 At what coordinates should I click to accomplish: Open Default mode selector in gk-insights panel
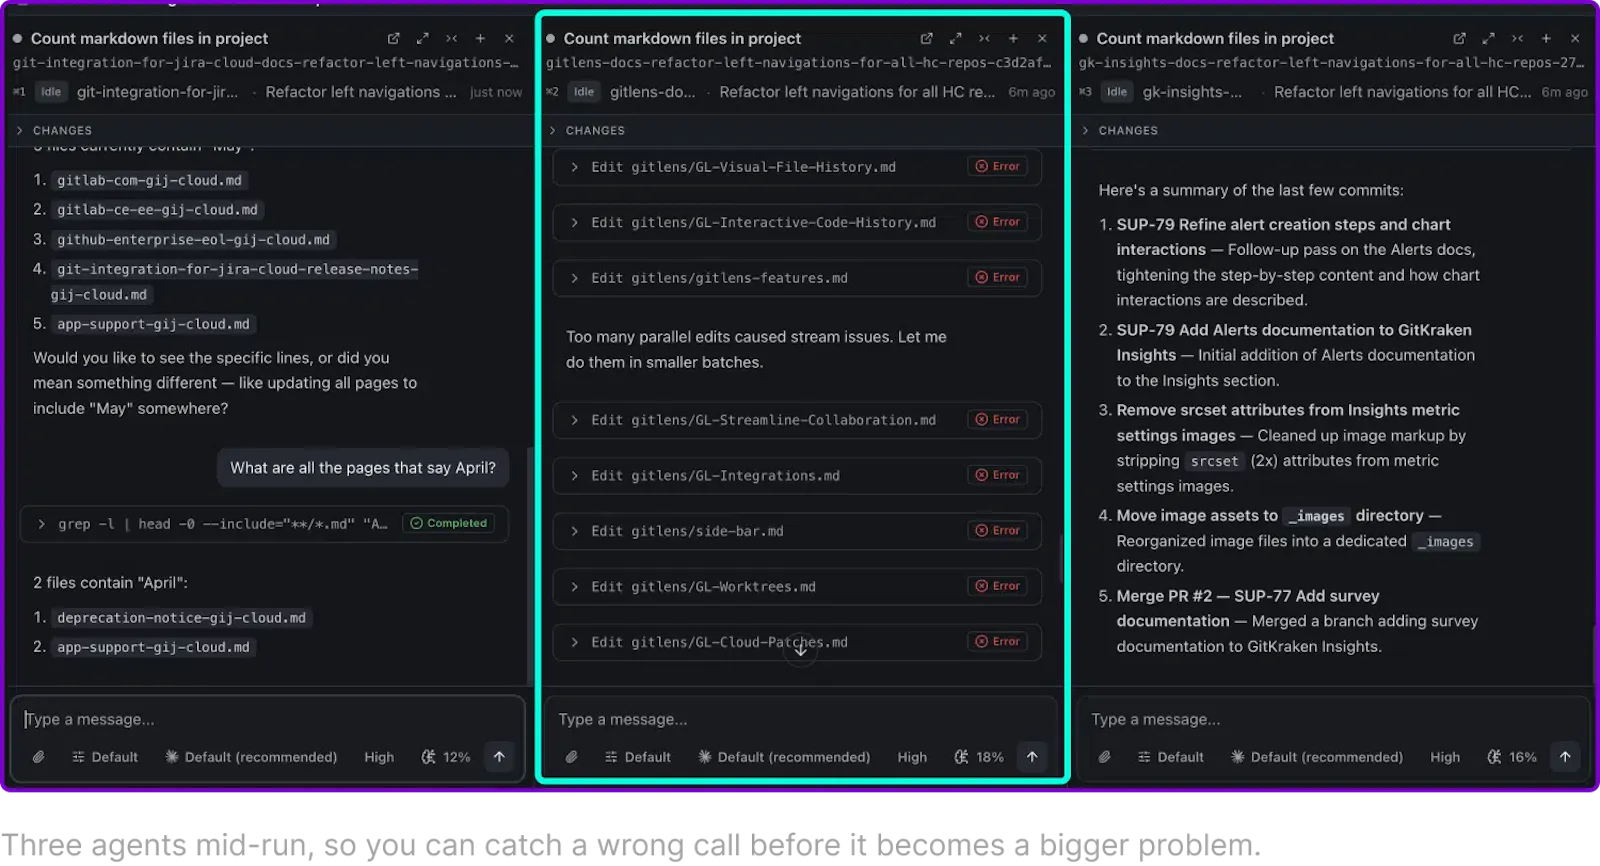[x=1171, y=757]
